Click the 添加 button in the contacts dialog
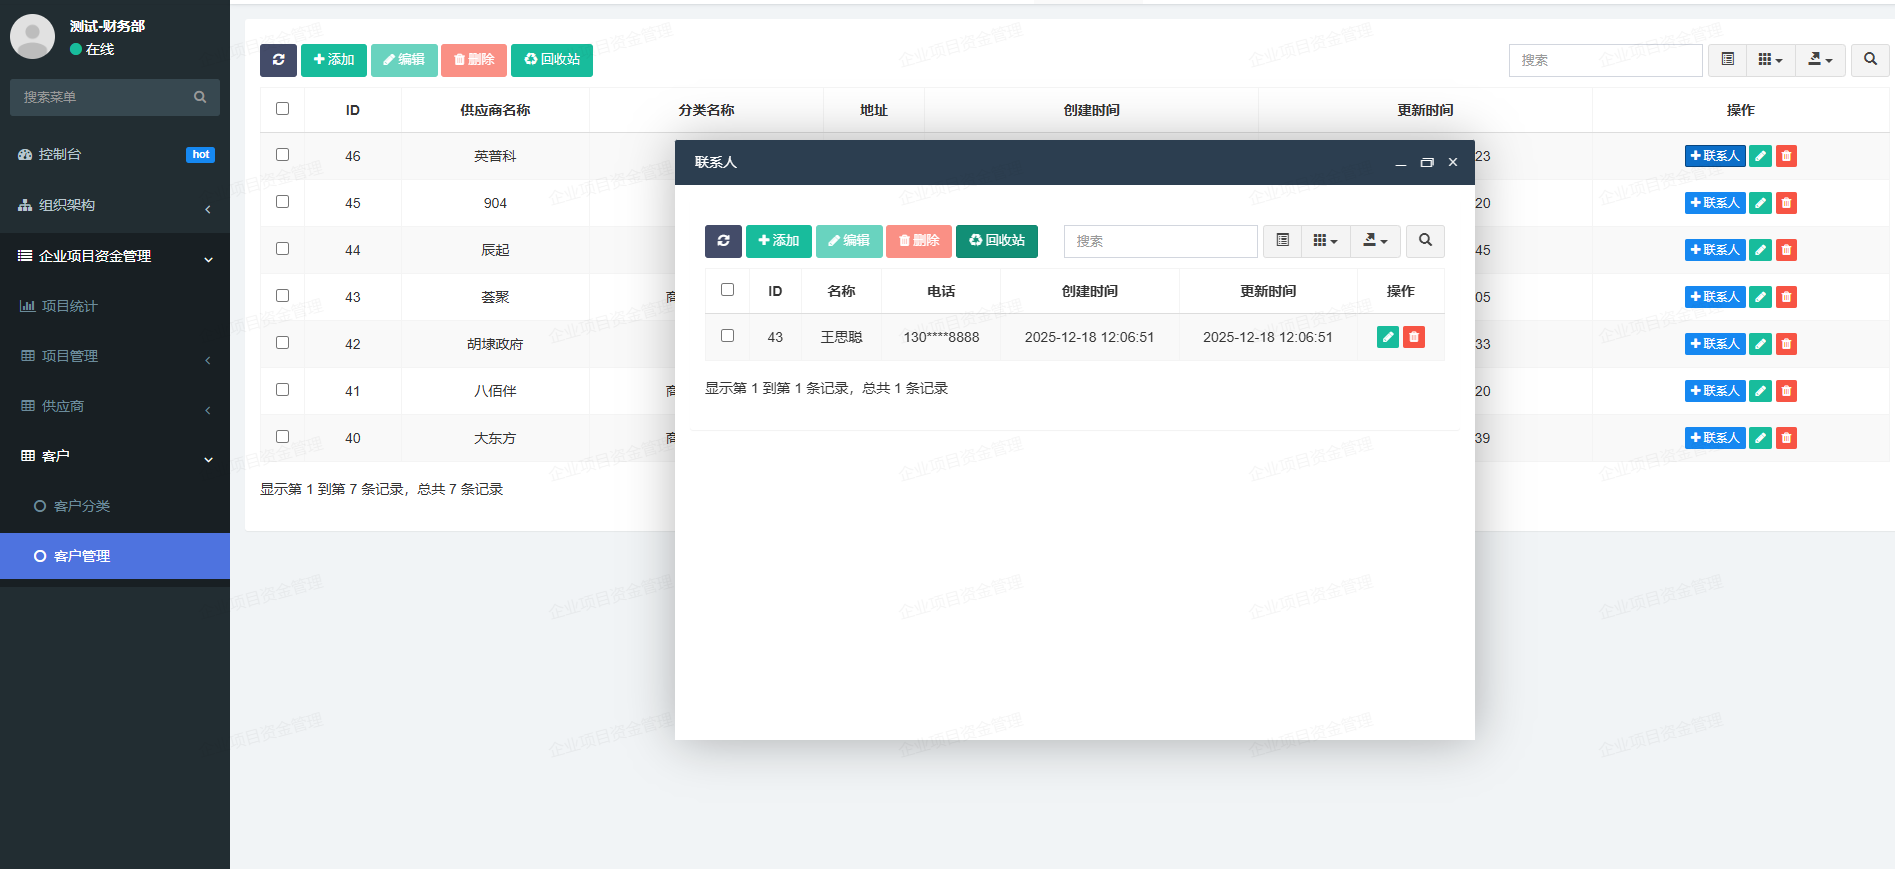This screenshot has height=869, width=1895. coord(778,241)
